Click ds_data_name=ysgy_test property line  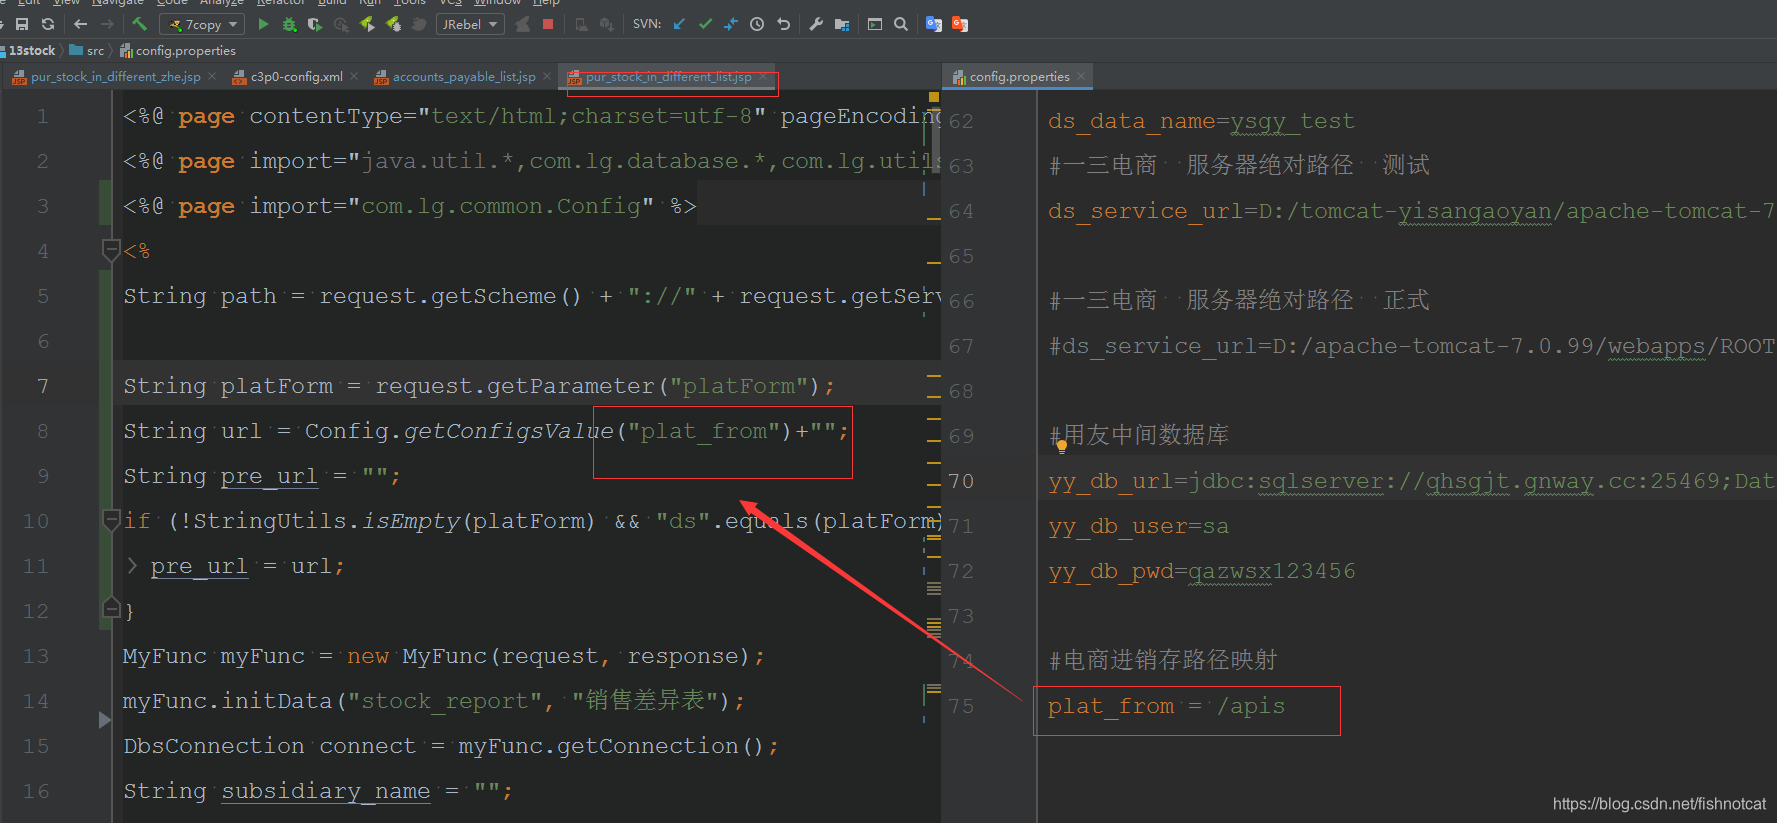1201,121
